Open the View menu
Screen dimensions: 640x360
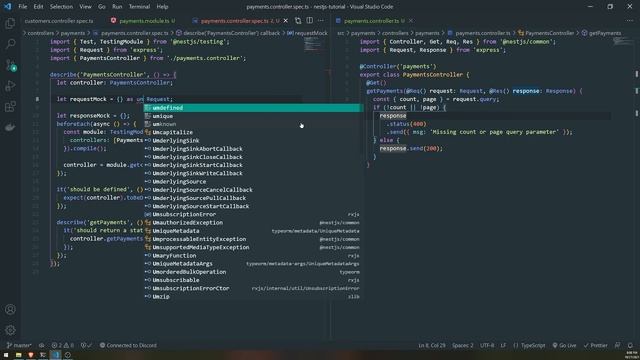click(x=85, y=7)
